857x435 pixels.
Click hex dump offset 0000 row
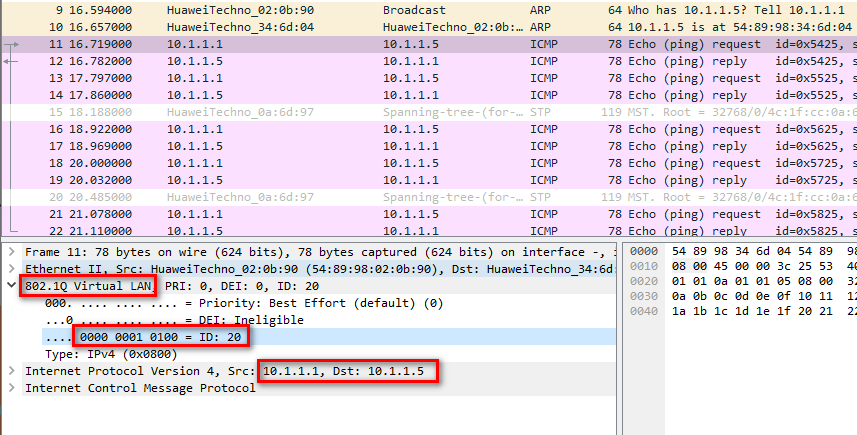click(x=743, y=251)
